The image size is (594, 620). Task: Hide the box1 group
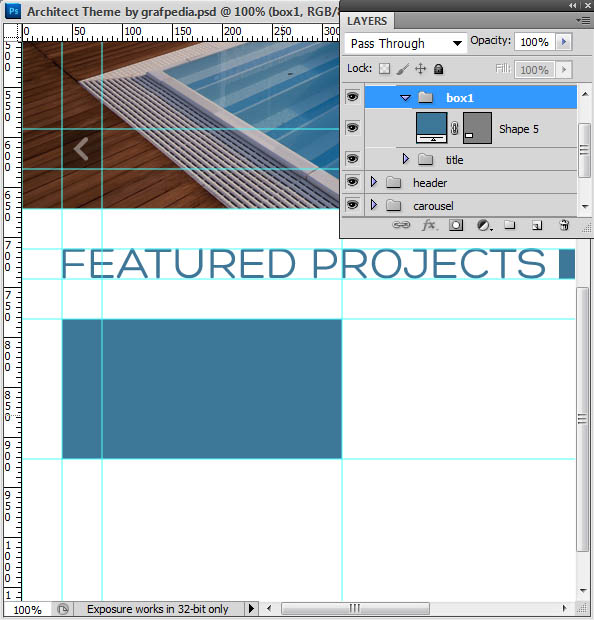tap(352, 96)
